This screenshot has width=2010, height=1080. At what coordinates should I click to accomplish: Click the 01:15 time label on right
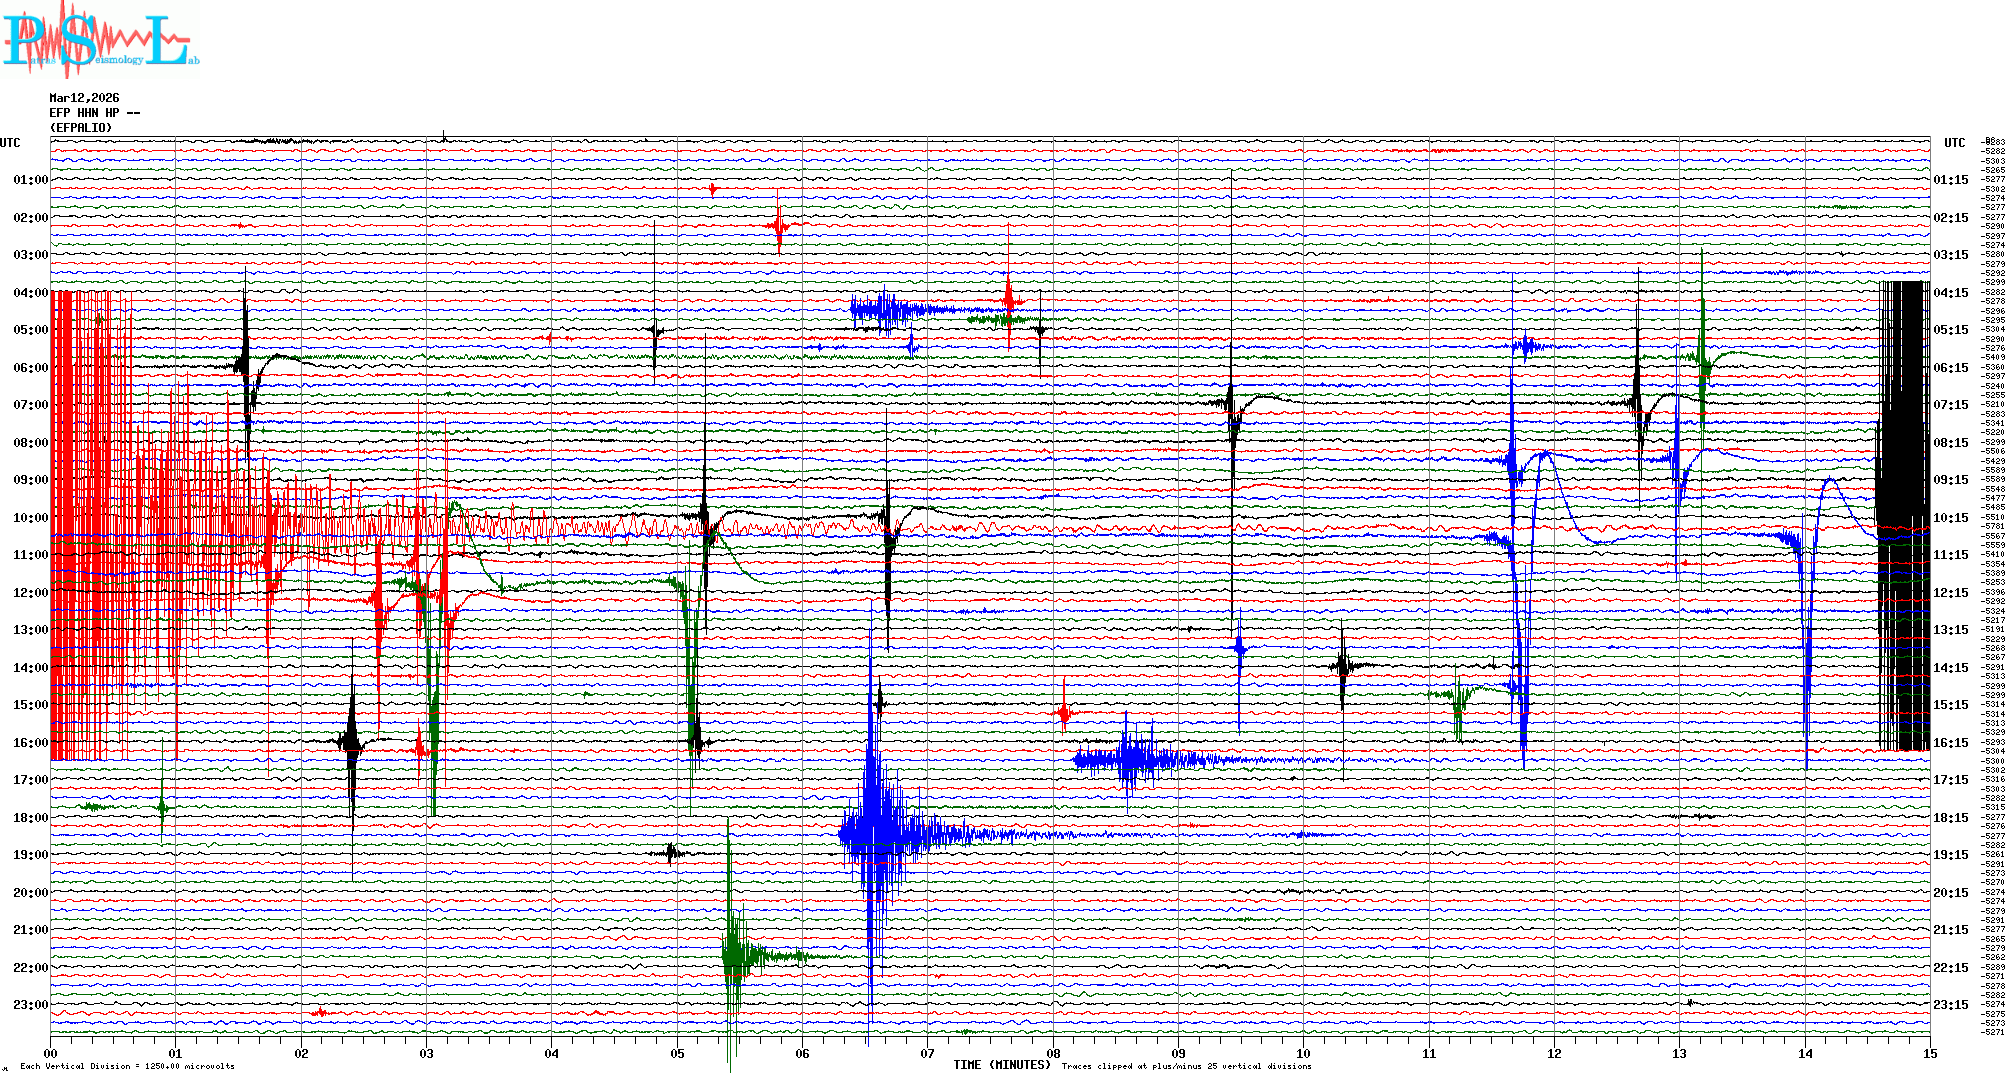pyautogui.click(x=1951, y=180)
